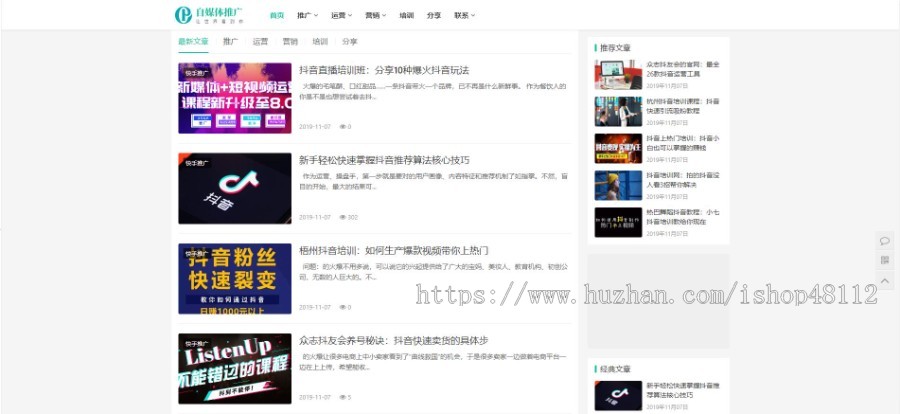The width and height of the screenshot is (900, 414).
Task: Click view-count eye icon of 众志抖友会养号秘诀 article
Action: coord(343,397)
